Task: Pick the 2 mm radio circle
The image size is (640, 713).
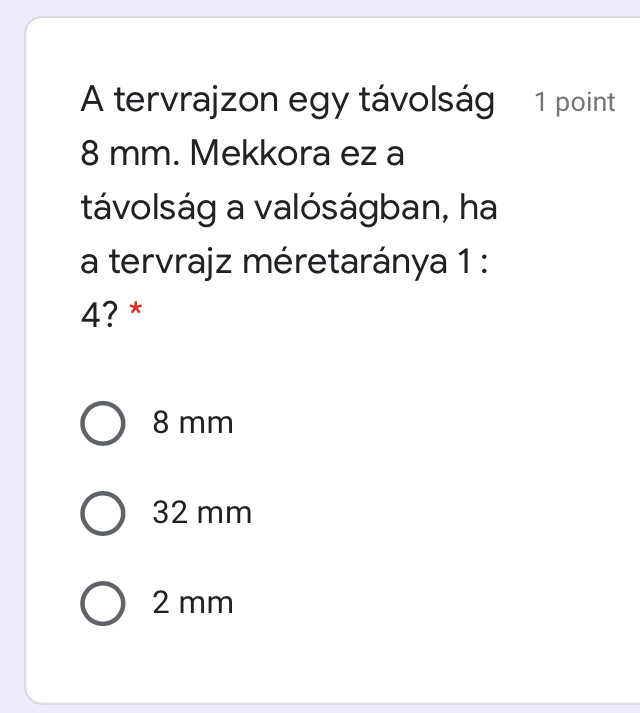Action: tap(103, 604)
